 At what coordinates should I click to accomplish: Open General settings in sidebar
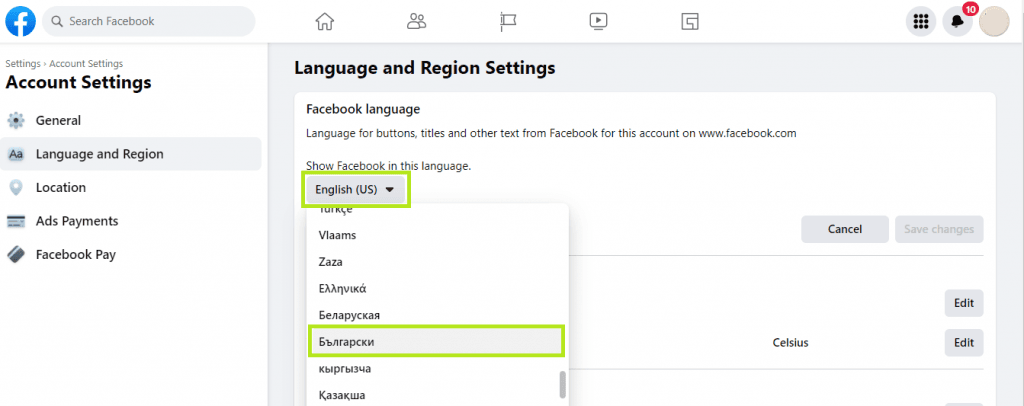click(131, 120)
